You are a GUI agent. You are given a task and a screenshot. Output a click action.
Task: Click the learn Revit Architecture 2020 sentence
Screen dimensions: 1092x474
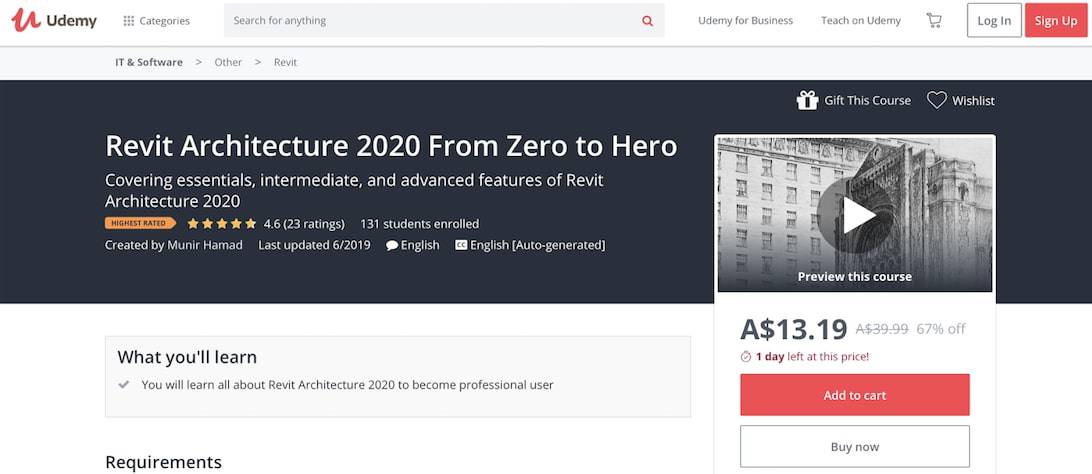tap(348, 384)
